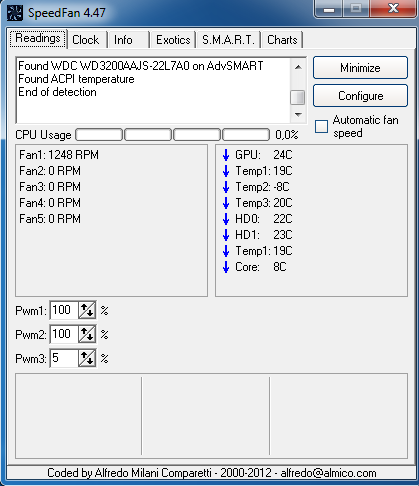
Task: Click the arrow icon beside Core: 8C
Action: pos(226,267)
